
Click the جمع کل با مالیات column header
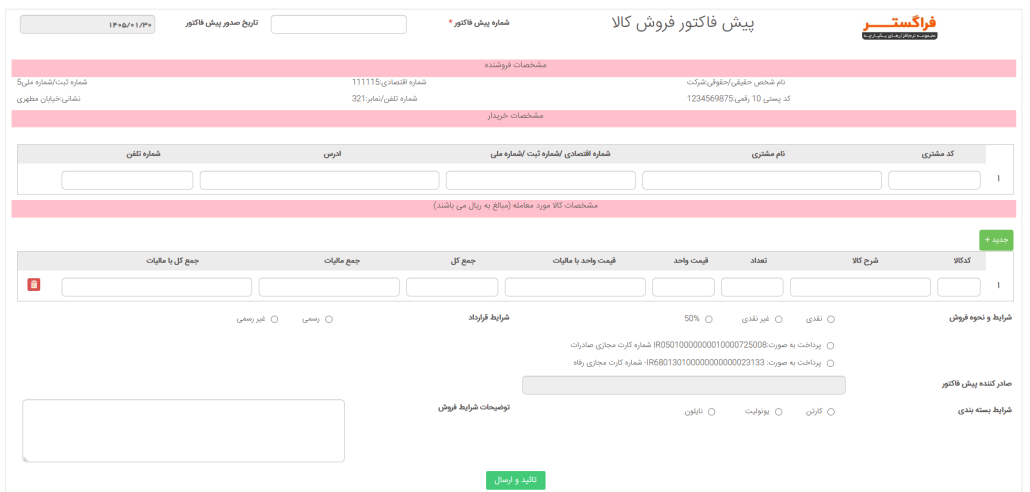pos(172,261)
